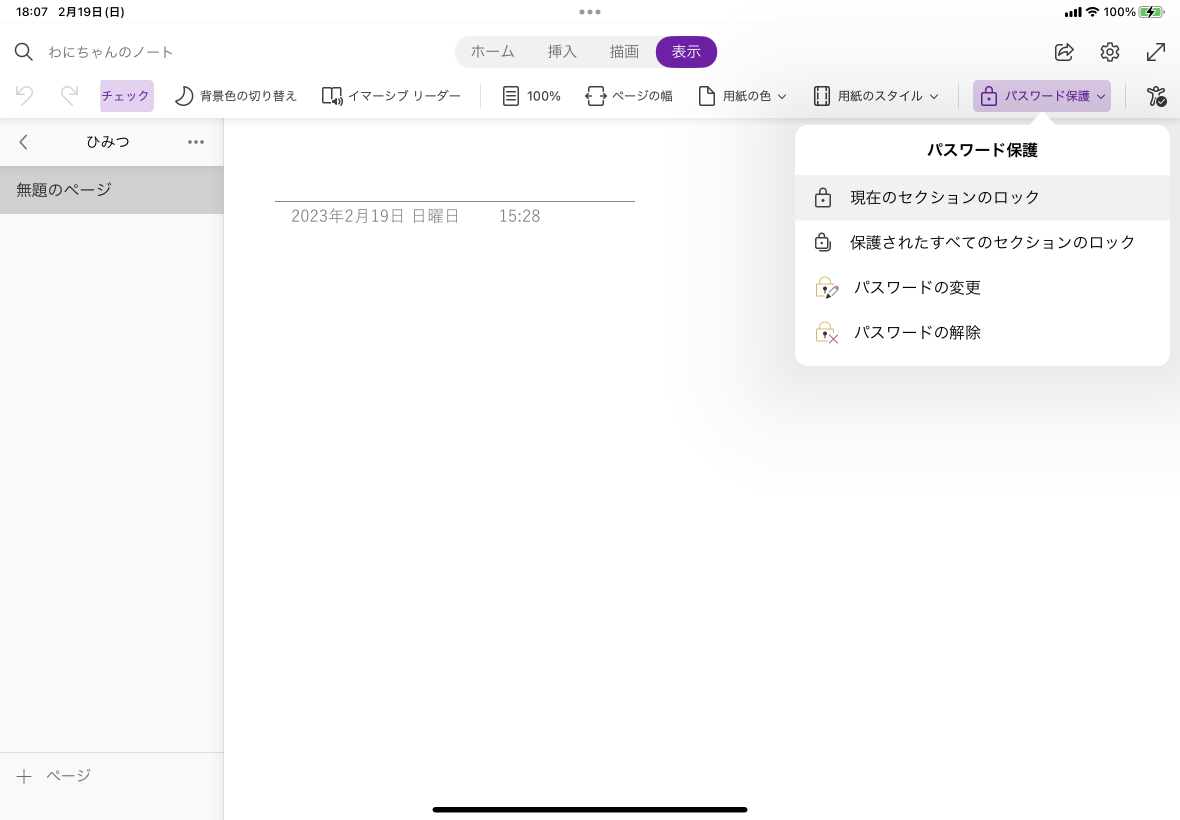The width and height of the screenshot is (1180, 820).
Task: Tap the battery indicator
Action: (1151, 12)
